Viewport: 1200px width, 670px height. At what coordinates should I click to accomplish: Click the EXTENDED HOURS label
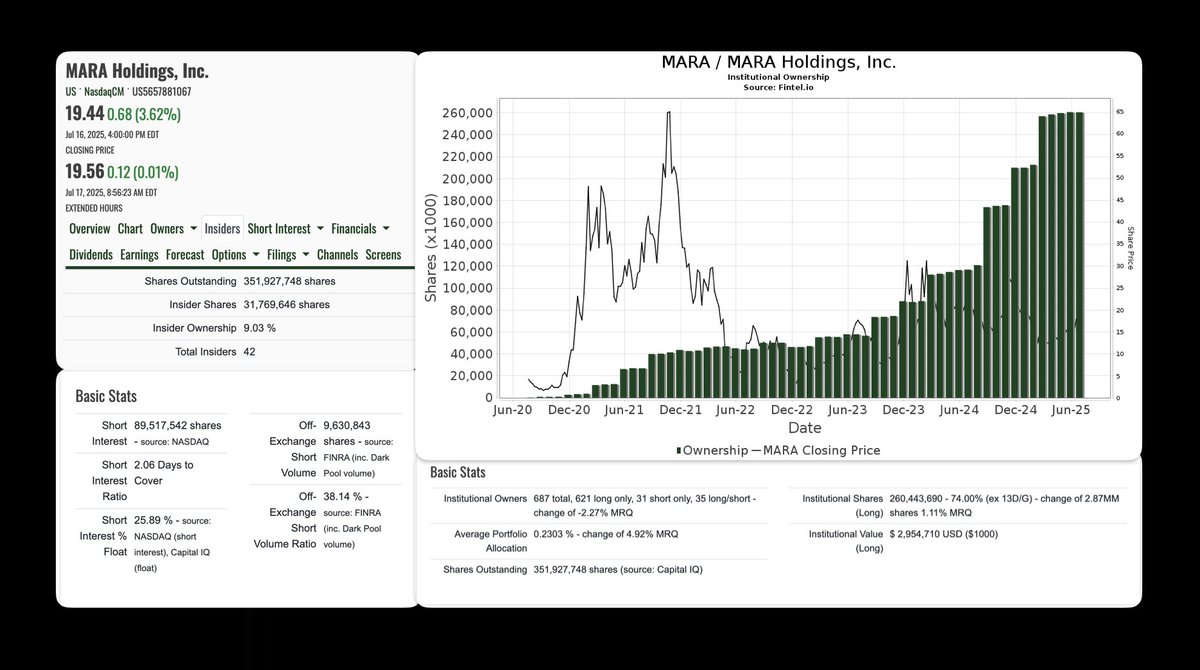pos(93,207)
